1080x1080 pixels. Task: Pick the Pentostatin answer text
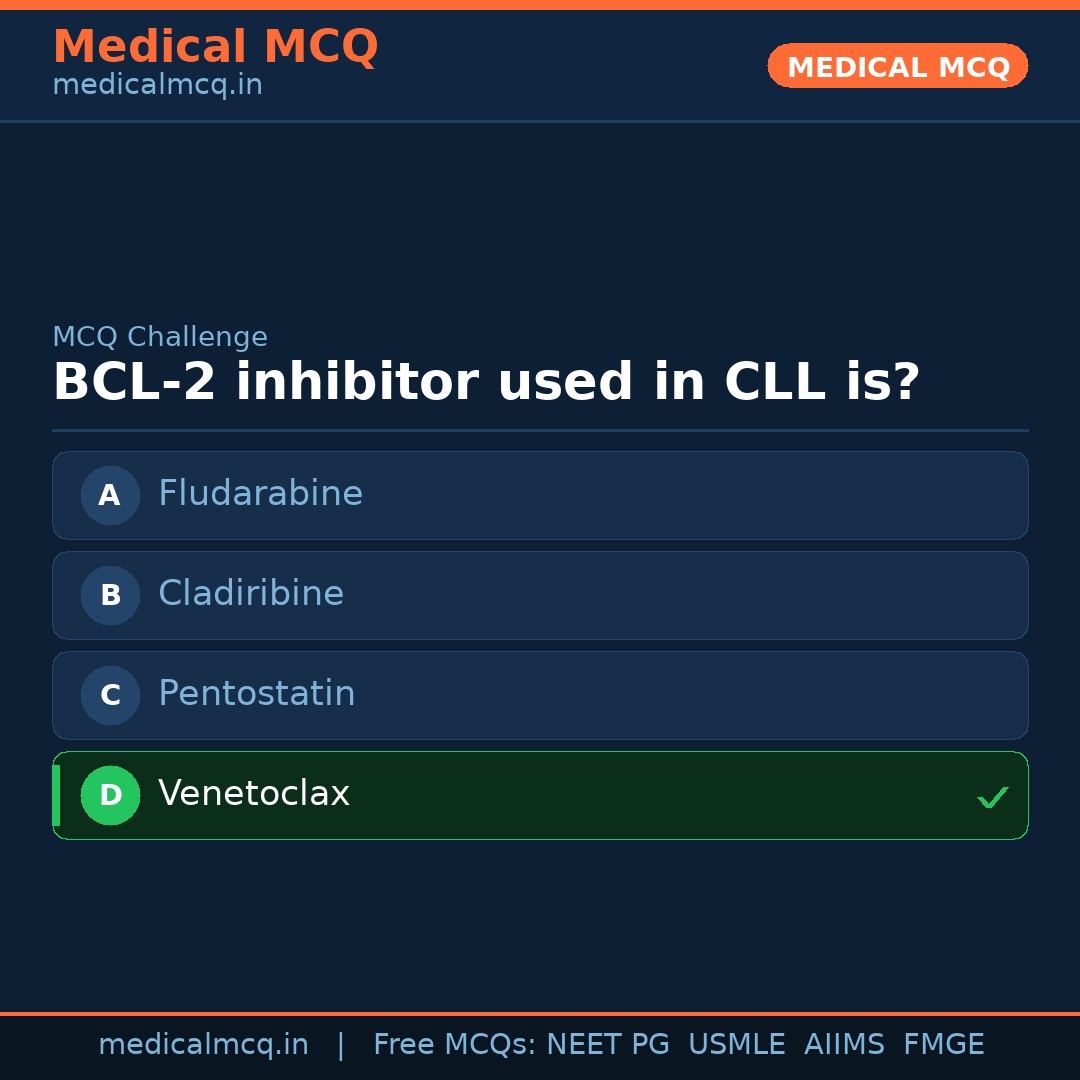[257, 694]
